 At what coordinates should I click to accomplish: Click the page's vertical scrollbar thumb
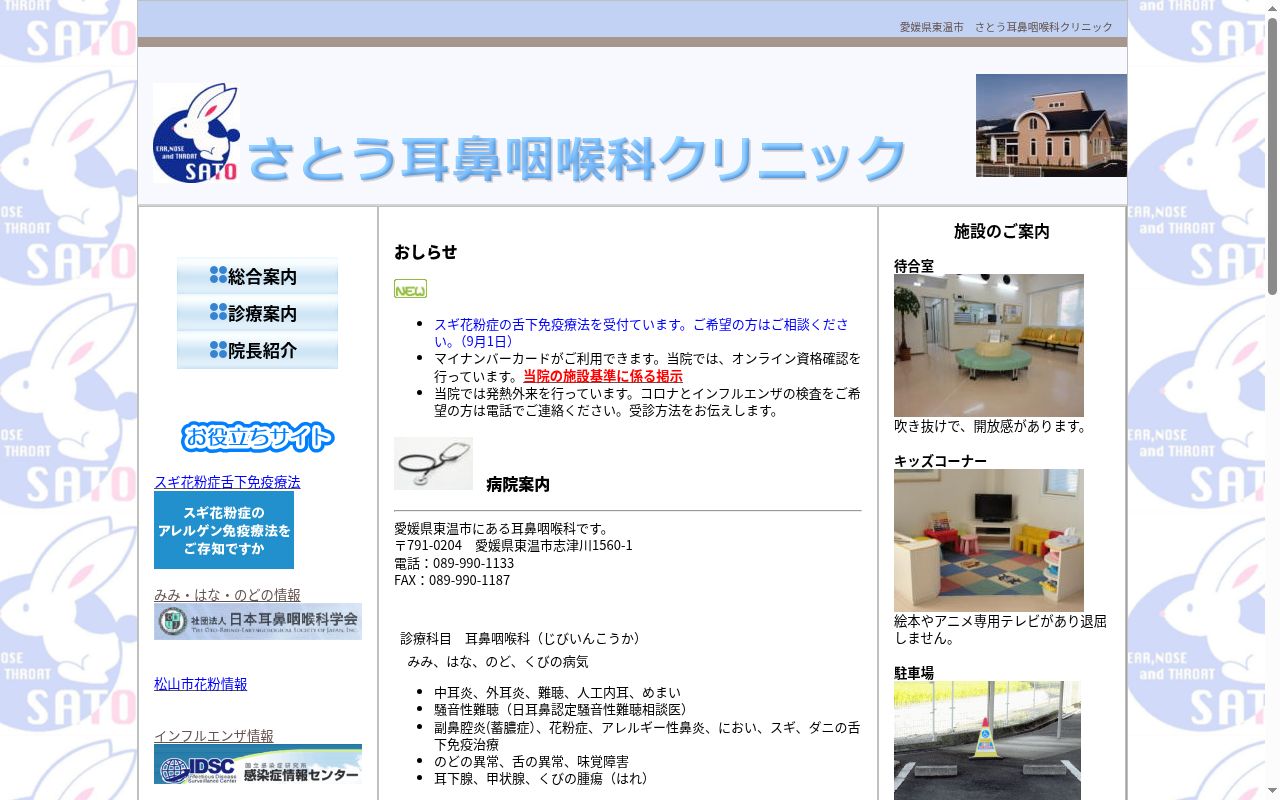point(1272,155)
